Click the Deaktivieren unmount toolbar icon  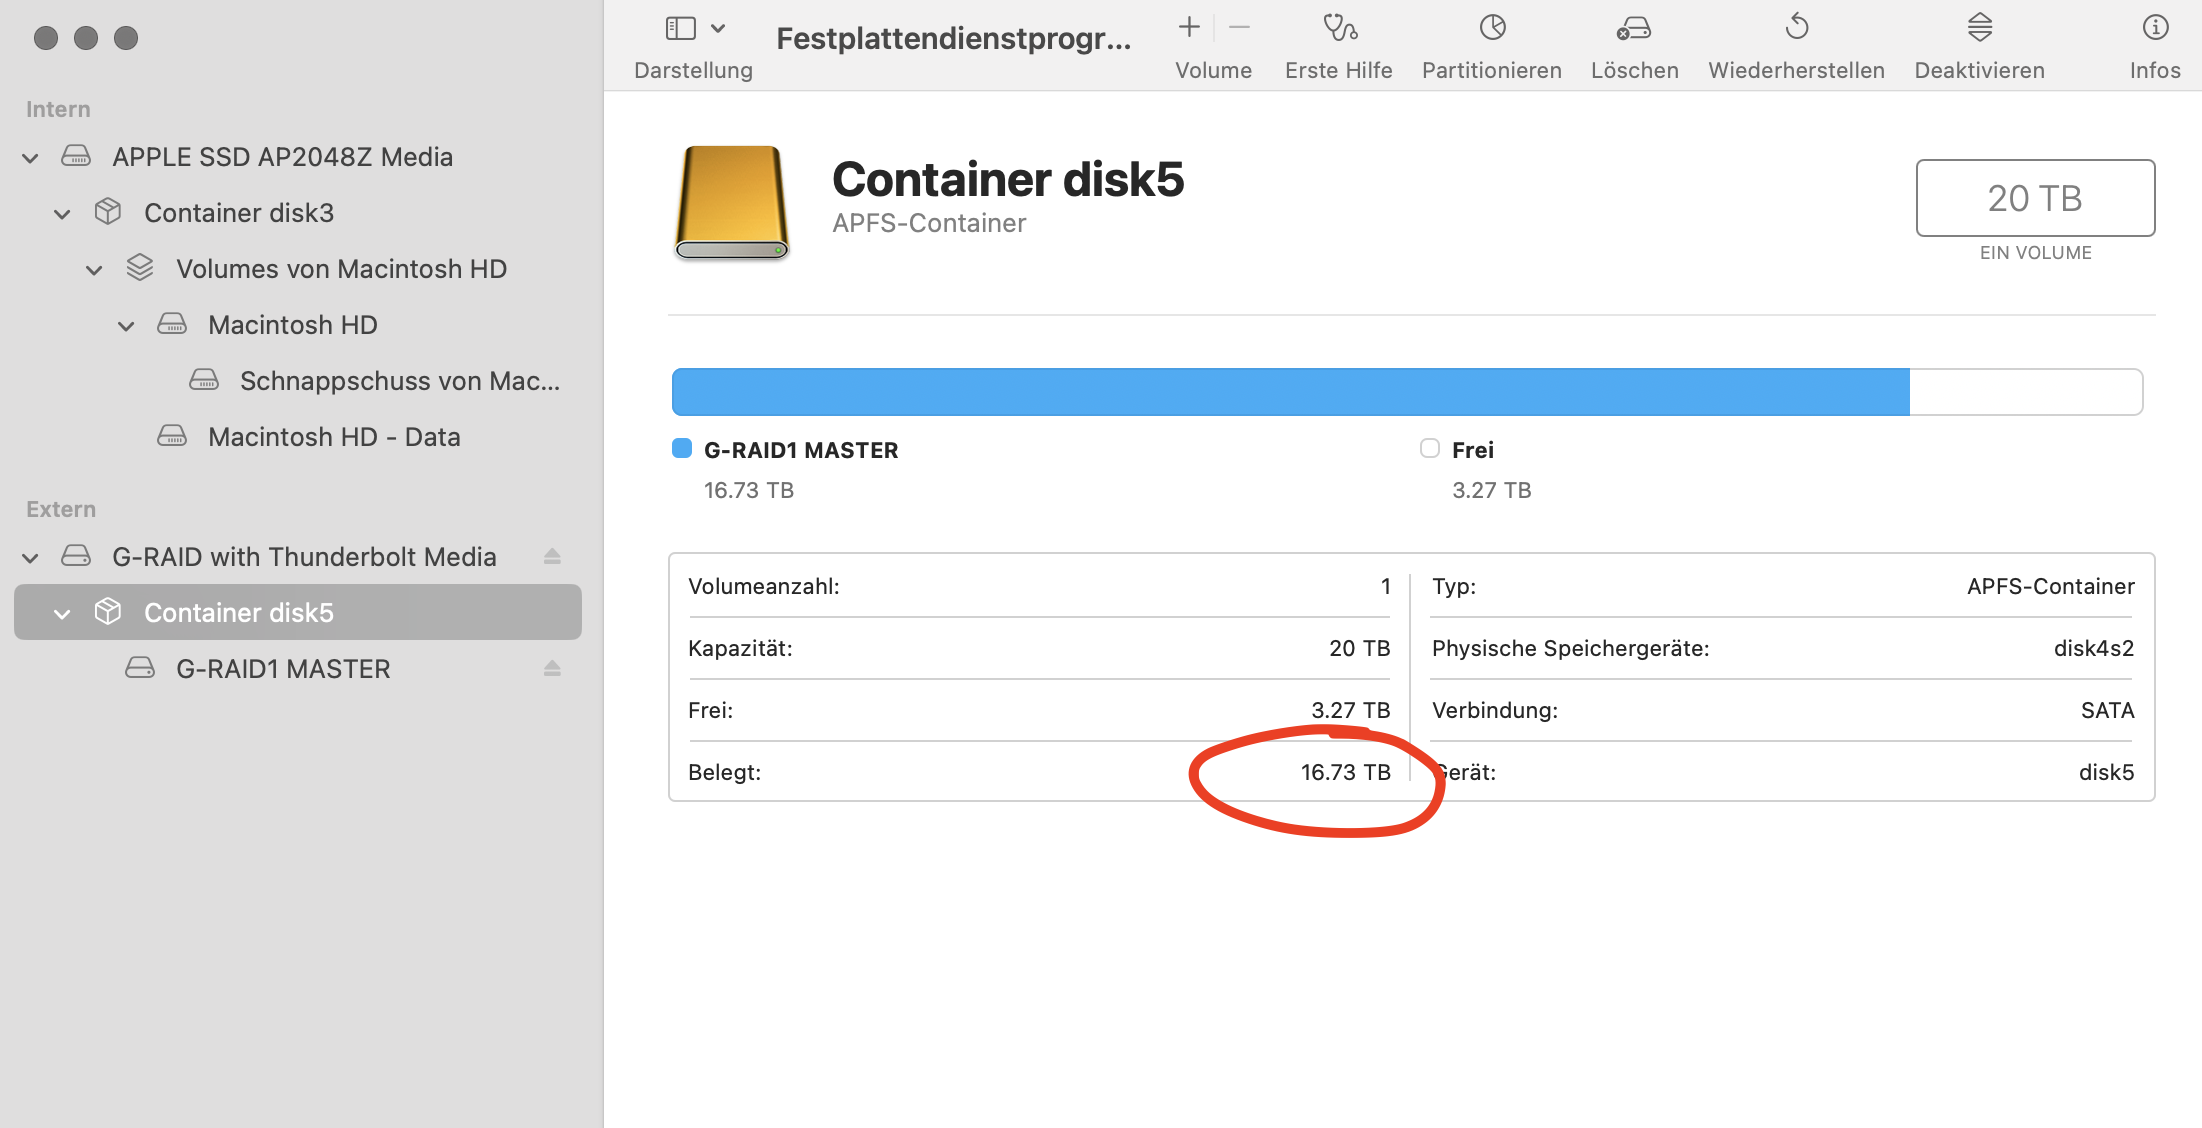tap(1979, 28)
